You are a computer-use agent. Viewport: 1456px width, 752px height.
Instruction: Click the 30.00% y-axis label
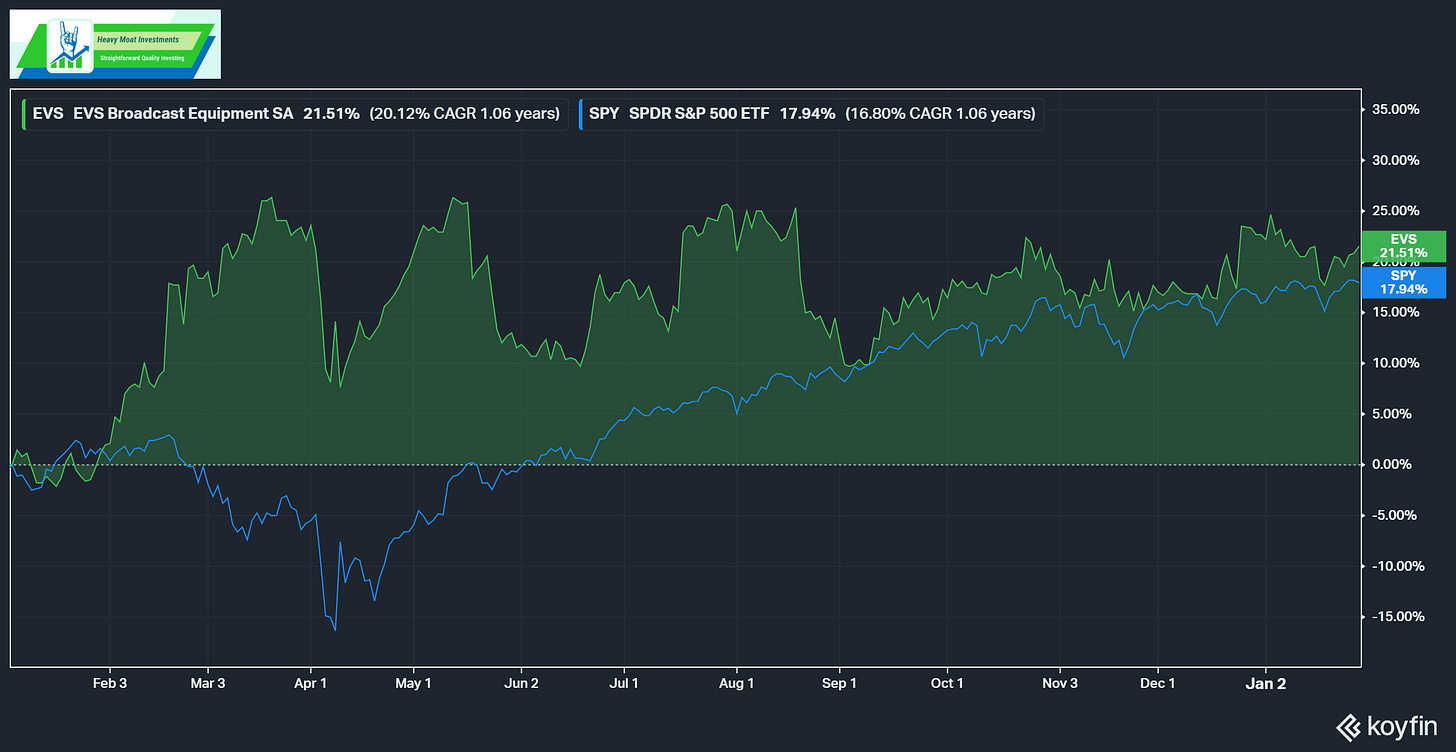pyautogui.click(x=1398, y=160)
